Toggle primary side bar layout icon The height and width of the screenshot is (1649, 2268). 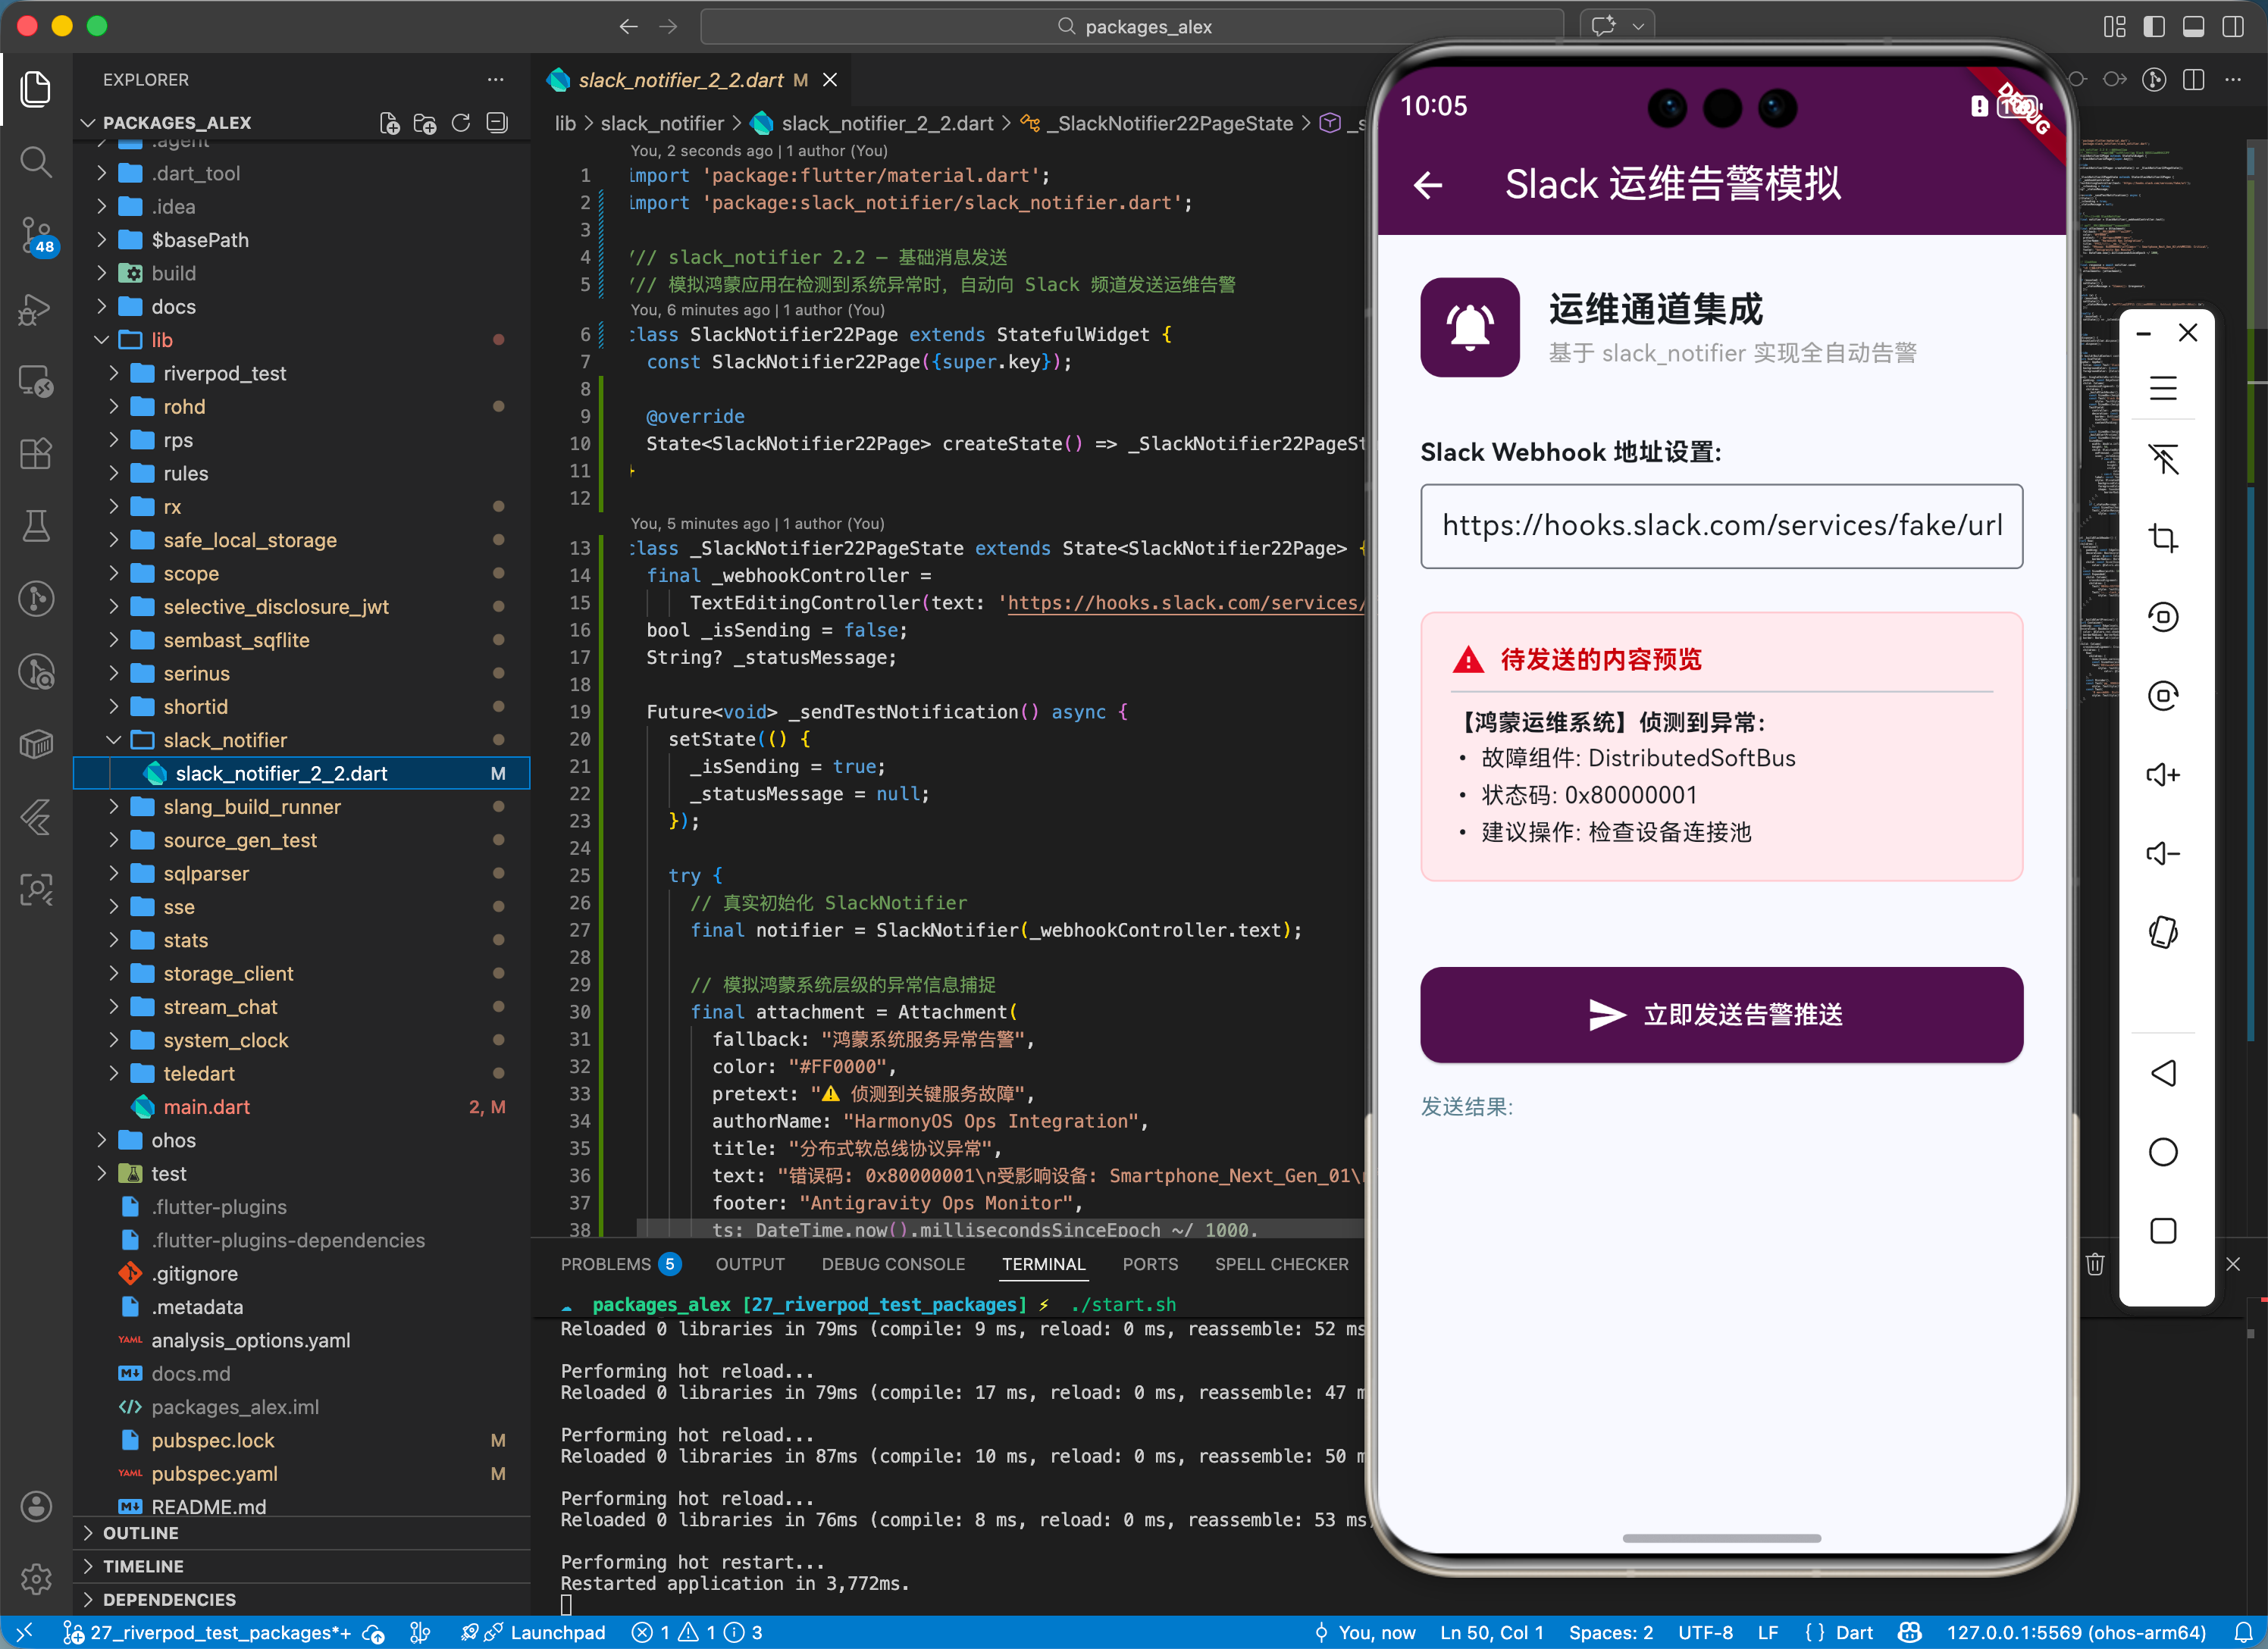point(2154,27)
